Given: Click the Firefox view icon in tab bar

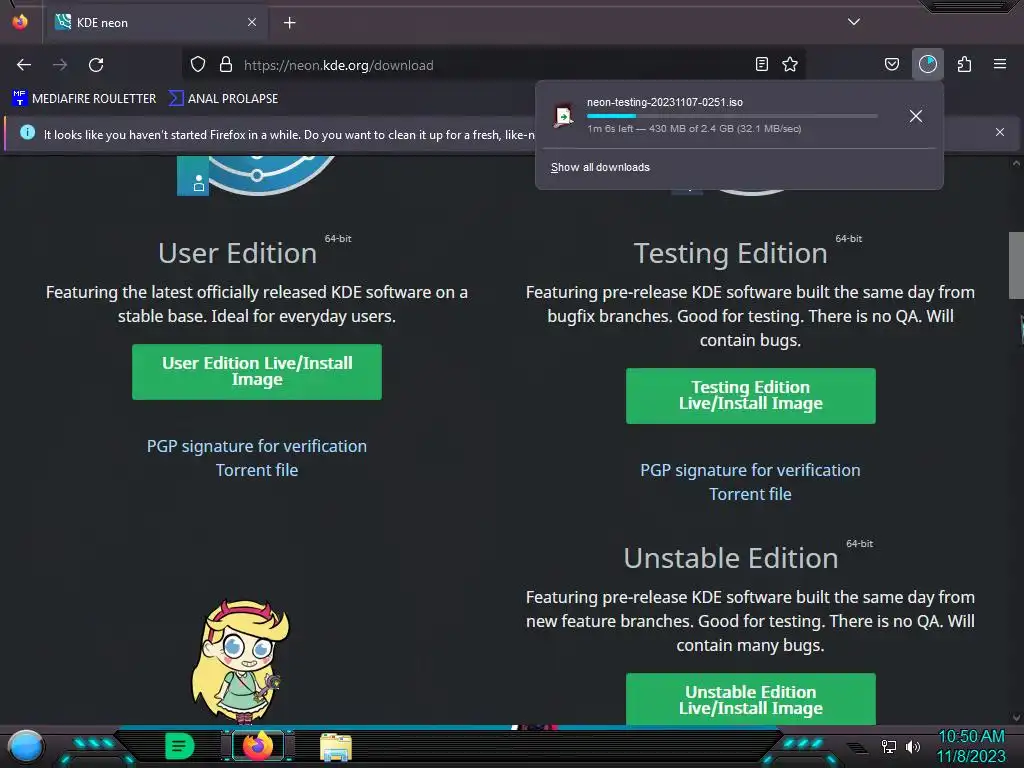Looking at the screenshot, I should [x=20, y=22].
